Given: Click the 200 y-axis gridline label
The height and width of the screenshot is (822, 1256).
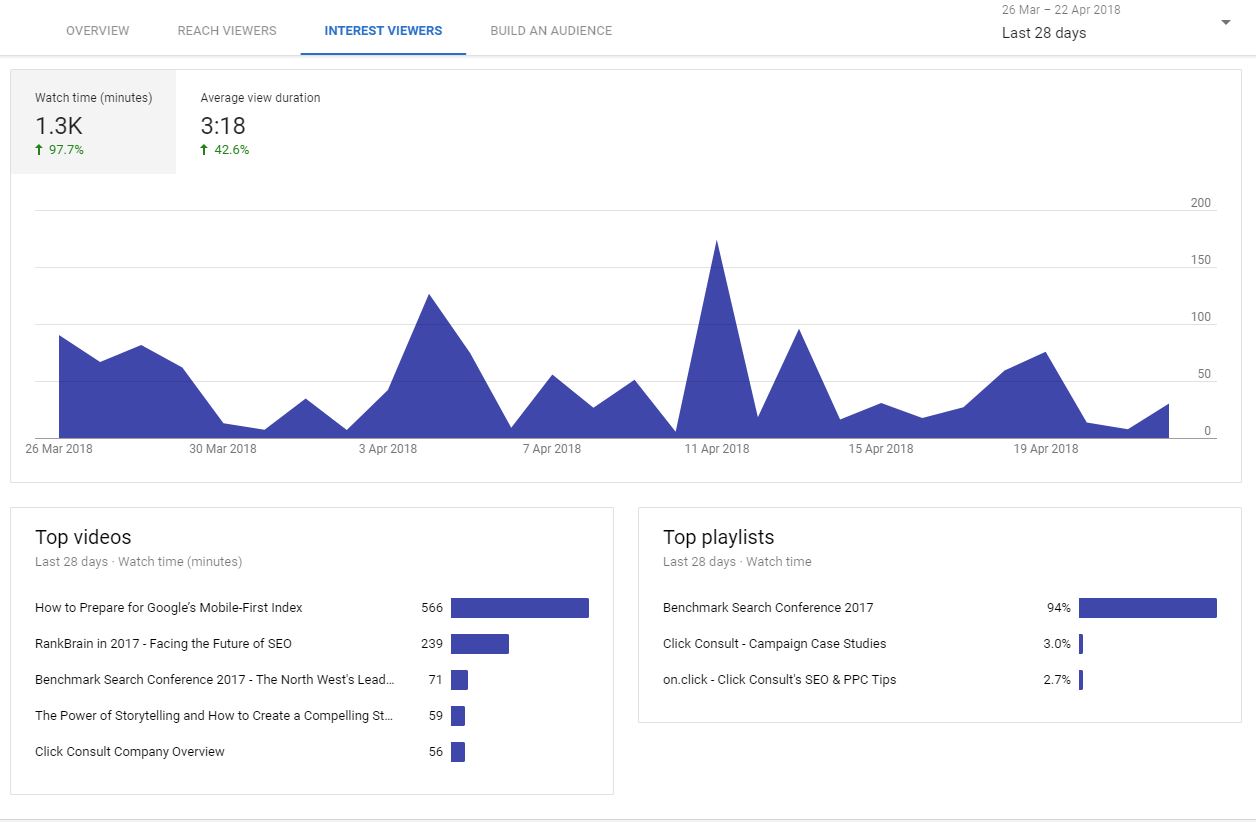Looking at the screenshot, I should coord(1201,203).
